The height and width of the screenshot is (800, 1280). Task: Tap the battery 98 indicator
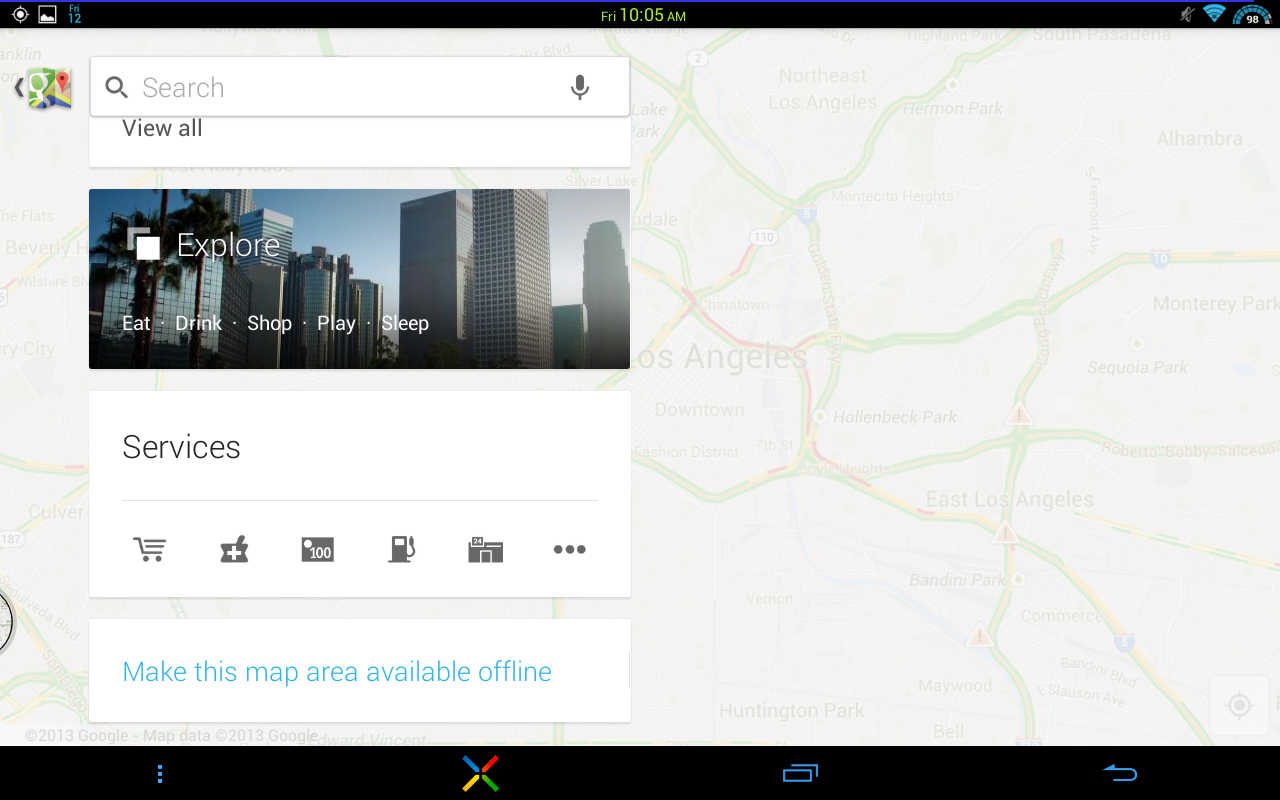click(x=1252, y=15)
